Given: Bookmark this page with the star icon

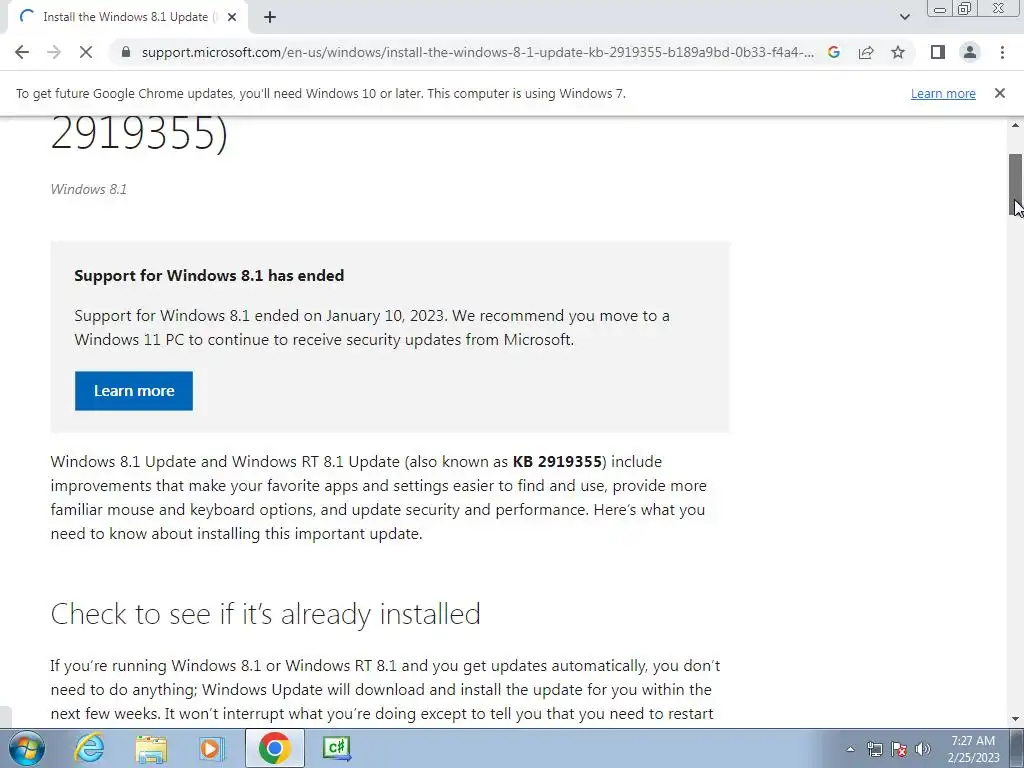Looking at the screenshot, I should [x=898, y=52].
